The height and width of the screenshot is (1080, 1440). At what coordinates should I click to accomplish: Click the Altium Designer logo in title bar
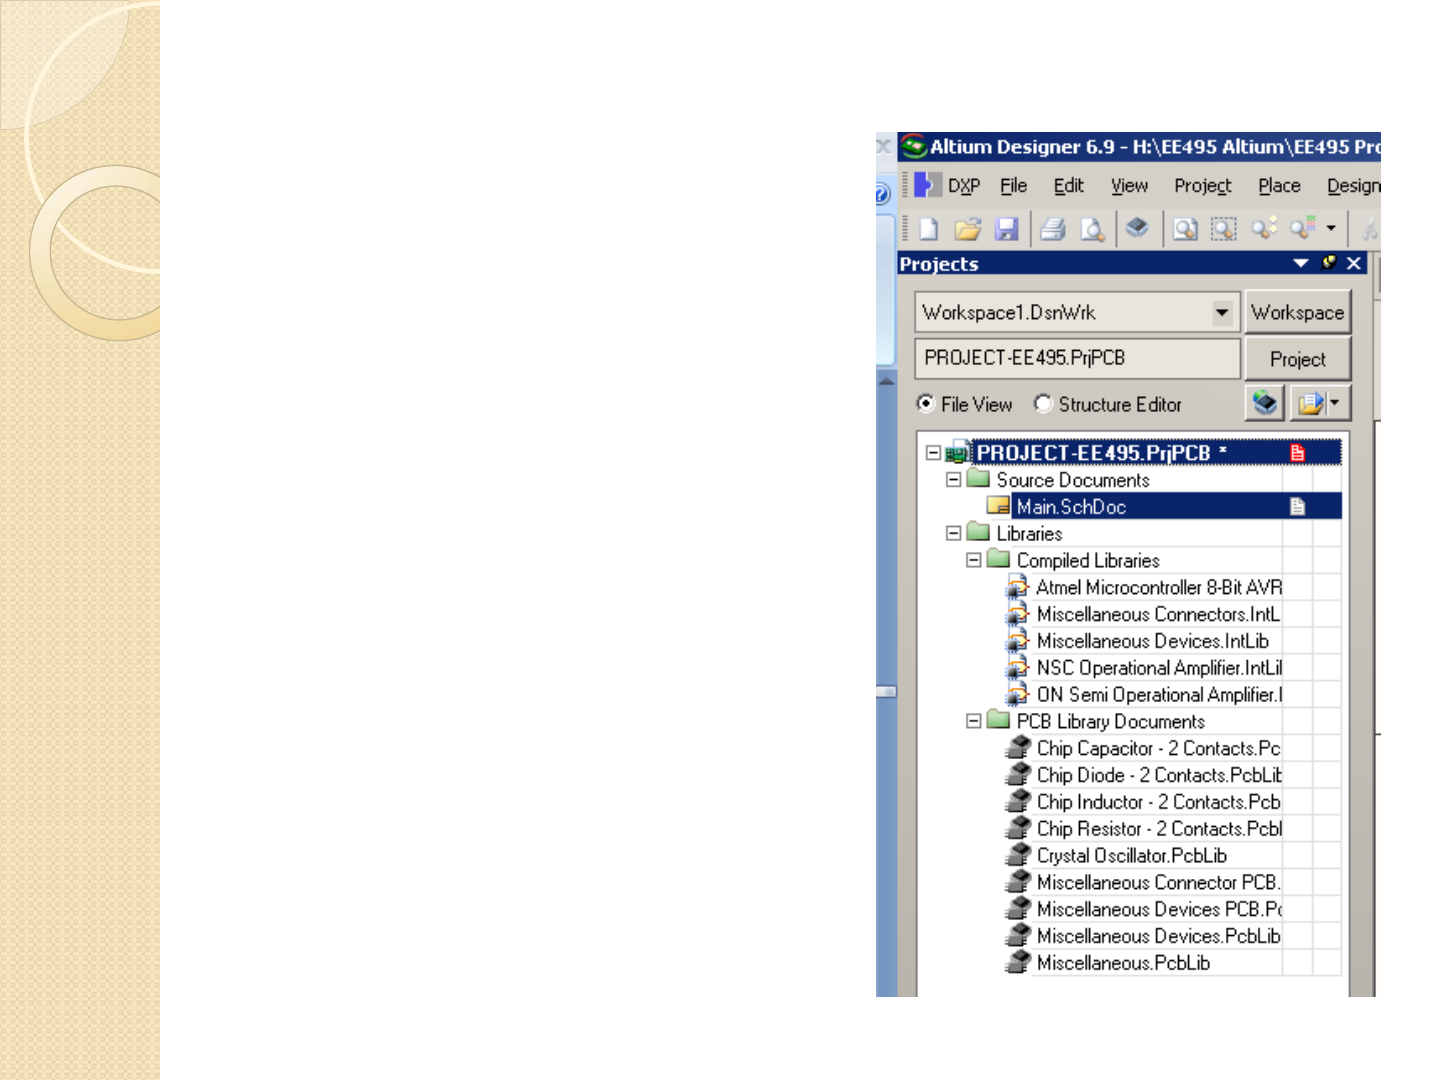click(913, 147)
